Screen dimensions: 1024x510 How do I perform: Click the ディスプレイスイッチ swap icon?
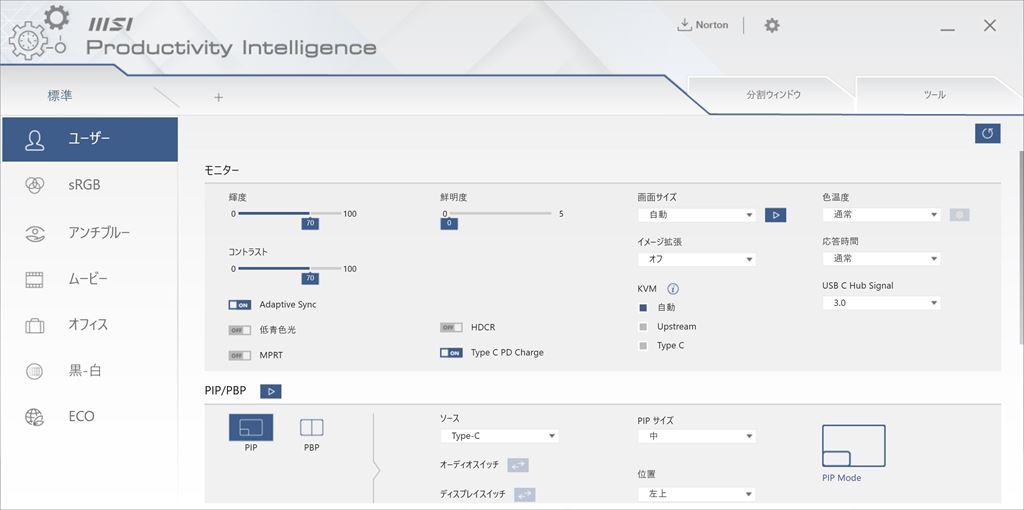coord(524,495)
